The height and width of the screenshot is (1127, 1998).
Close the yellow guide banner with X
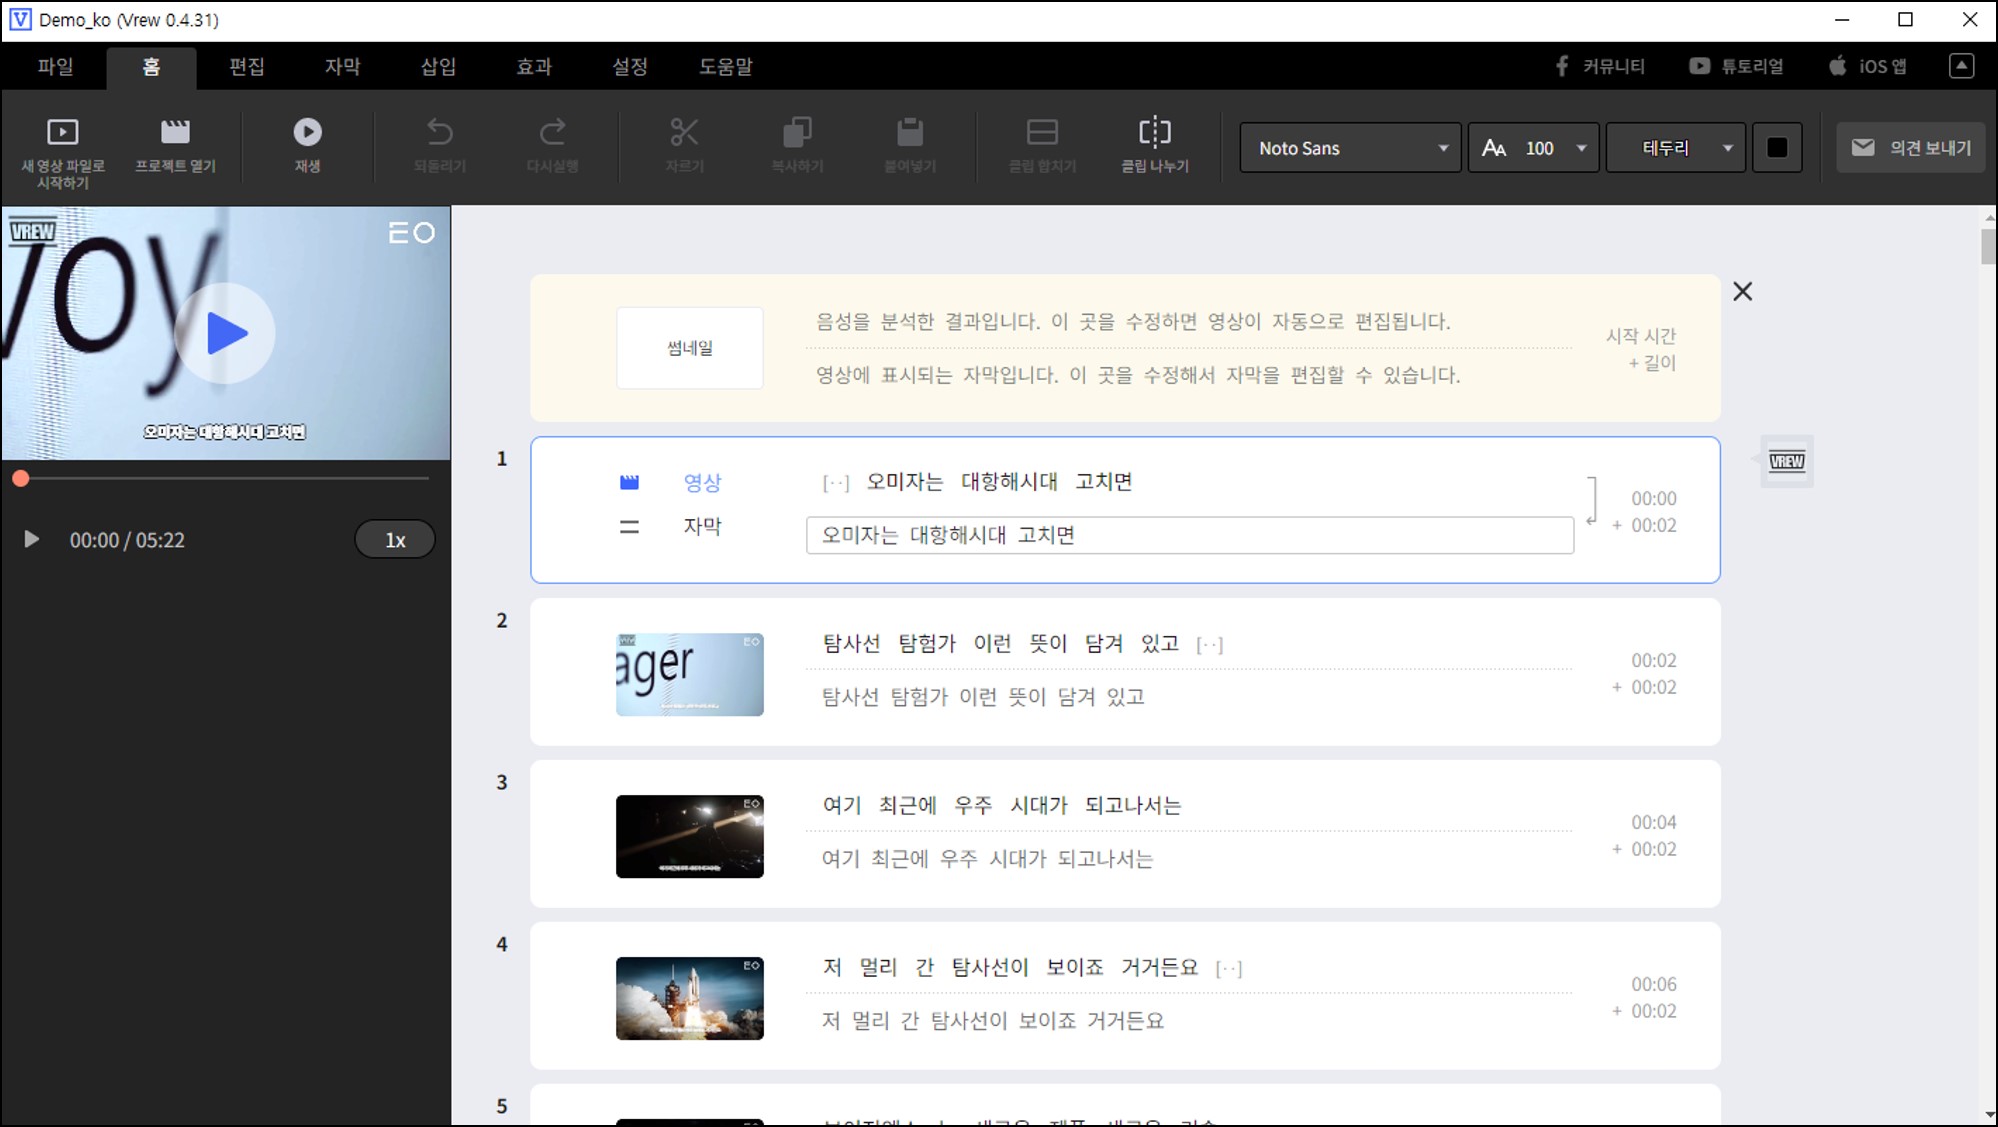coord(1742,291)
